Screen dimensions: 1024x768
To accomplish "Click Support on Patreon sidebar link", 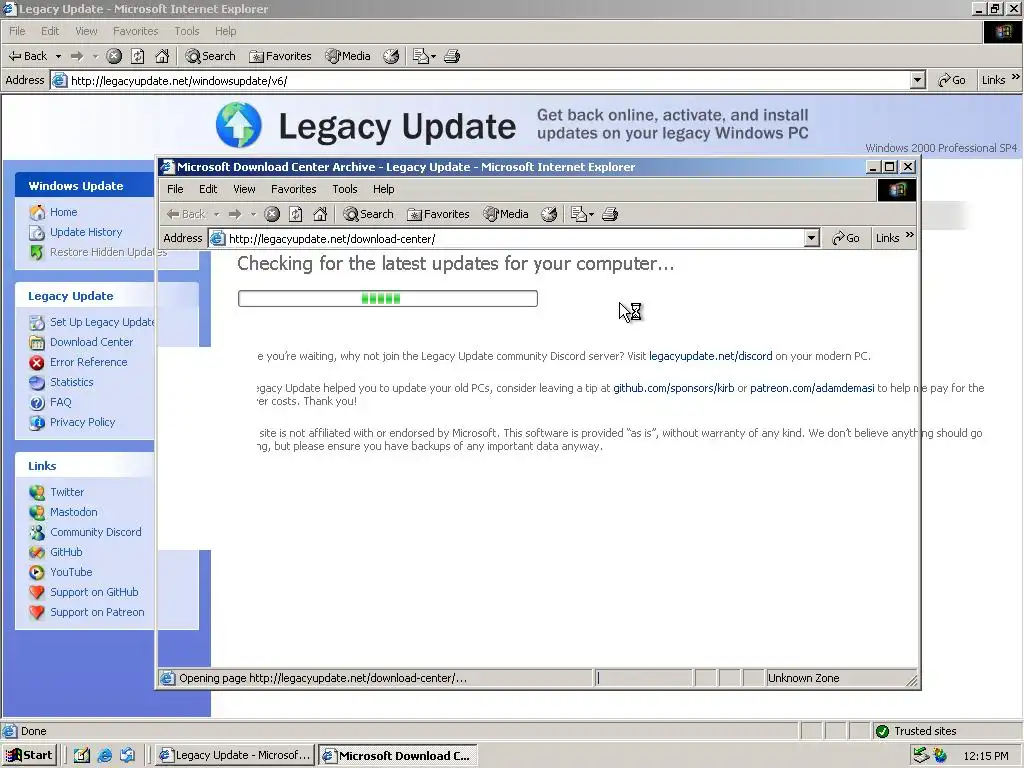I will [x=97, y=612].
